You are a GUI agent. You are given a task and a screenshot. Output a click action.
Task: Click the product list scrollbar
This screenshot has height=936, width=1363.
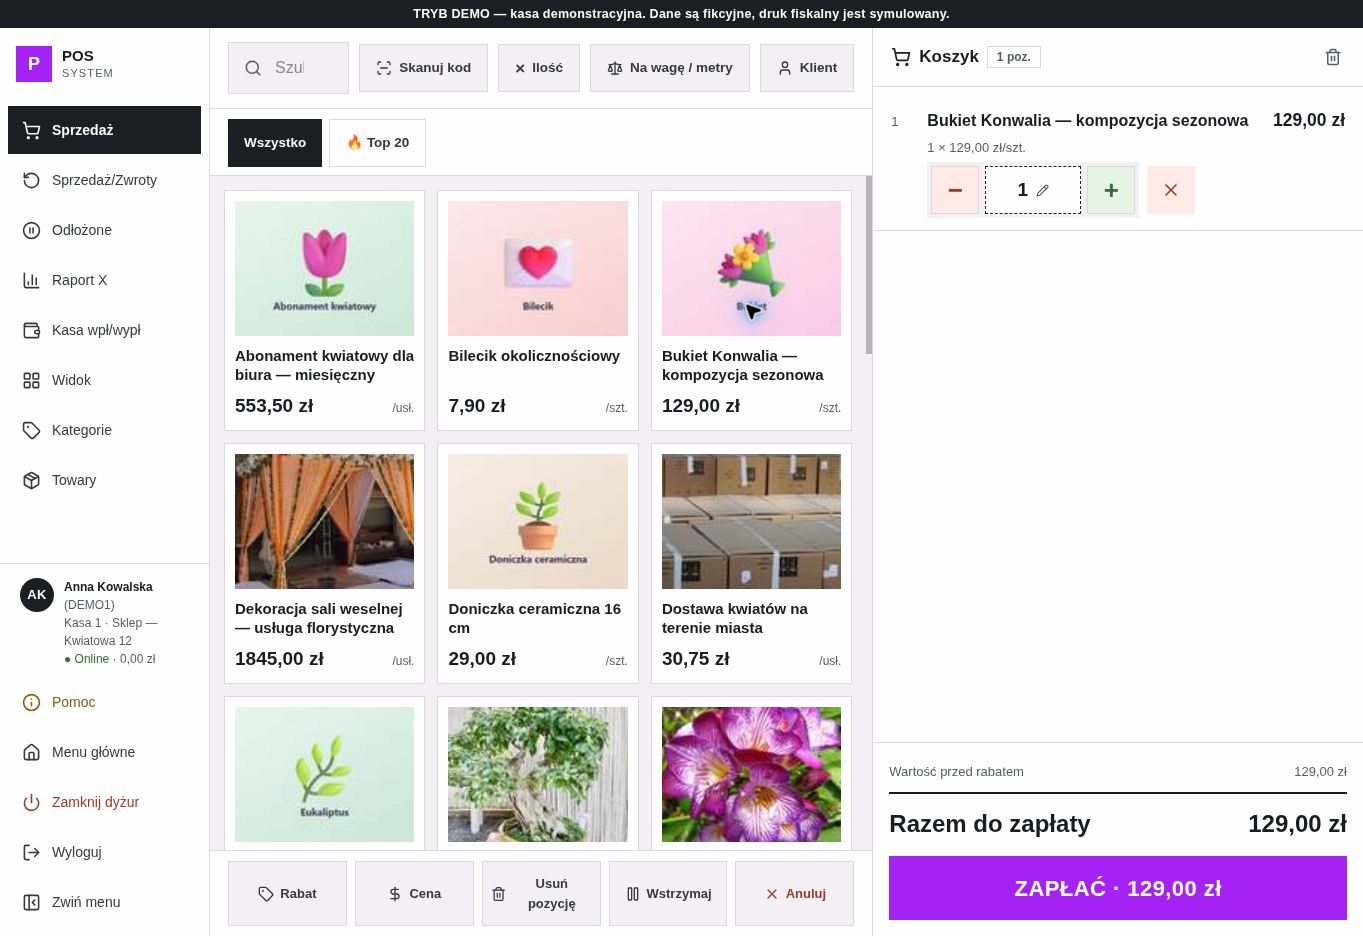pyautogui.click(x=868, y=265)
